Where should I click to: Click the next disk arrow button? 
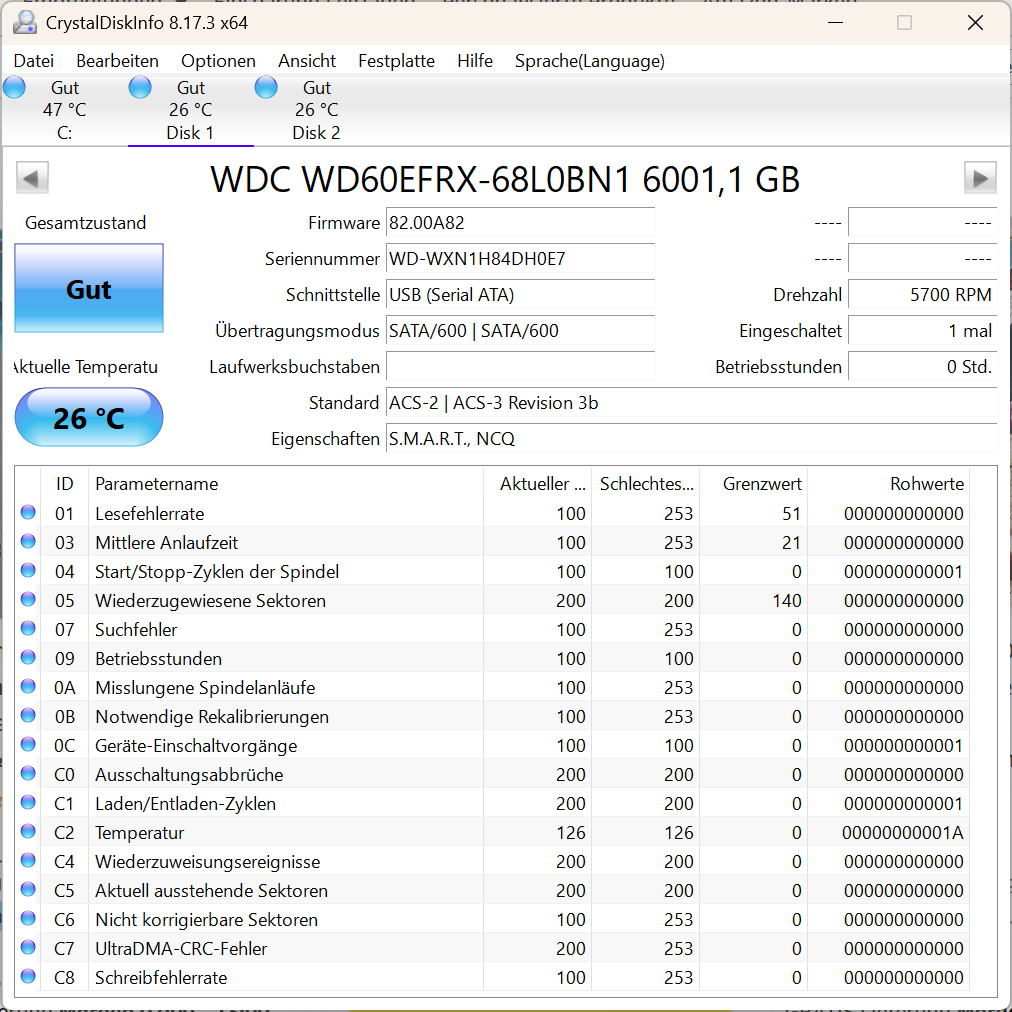click(x=980, y=177)
